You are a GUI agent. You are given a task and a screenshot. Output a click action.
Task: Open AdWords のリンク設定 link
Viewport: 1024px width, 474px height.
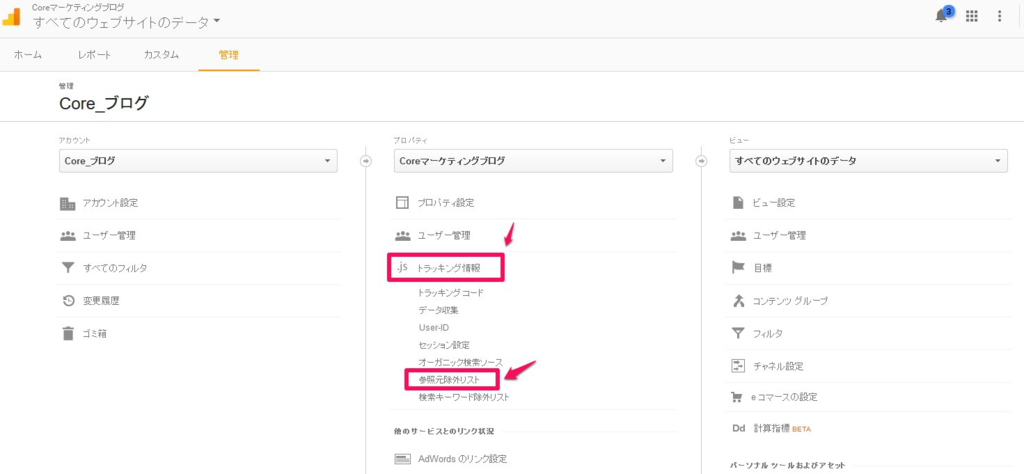click(462, 459)
